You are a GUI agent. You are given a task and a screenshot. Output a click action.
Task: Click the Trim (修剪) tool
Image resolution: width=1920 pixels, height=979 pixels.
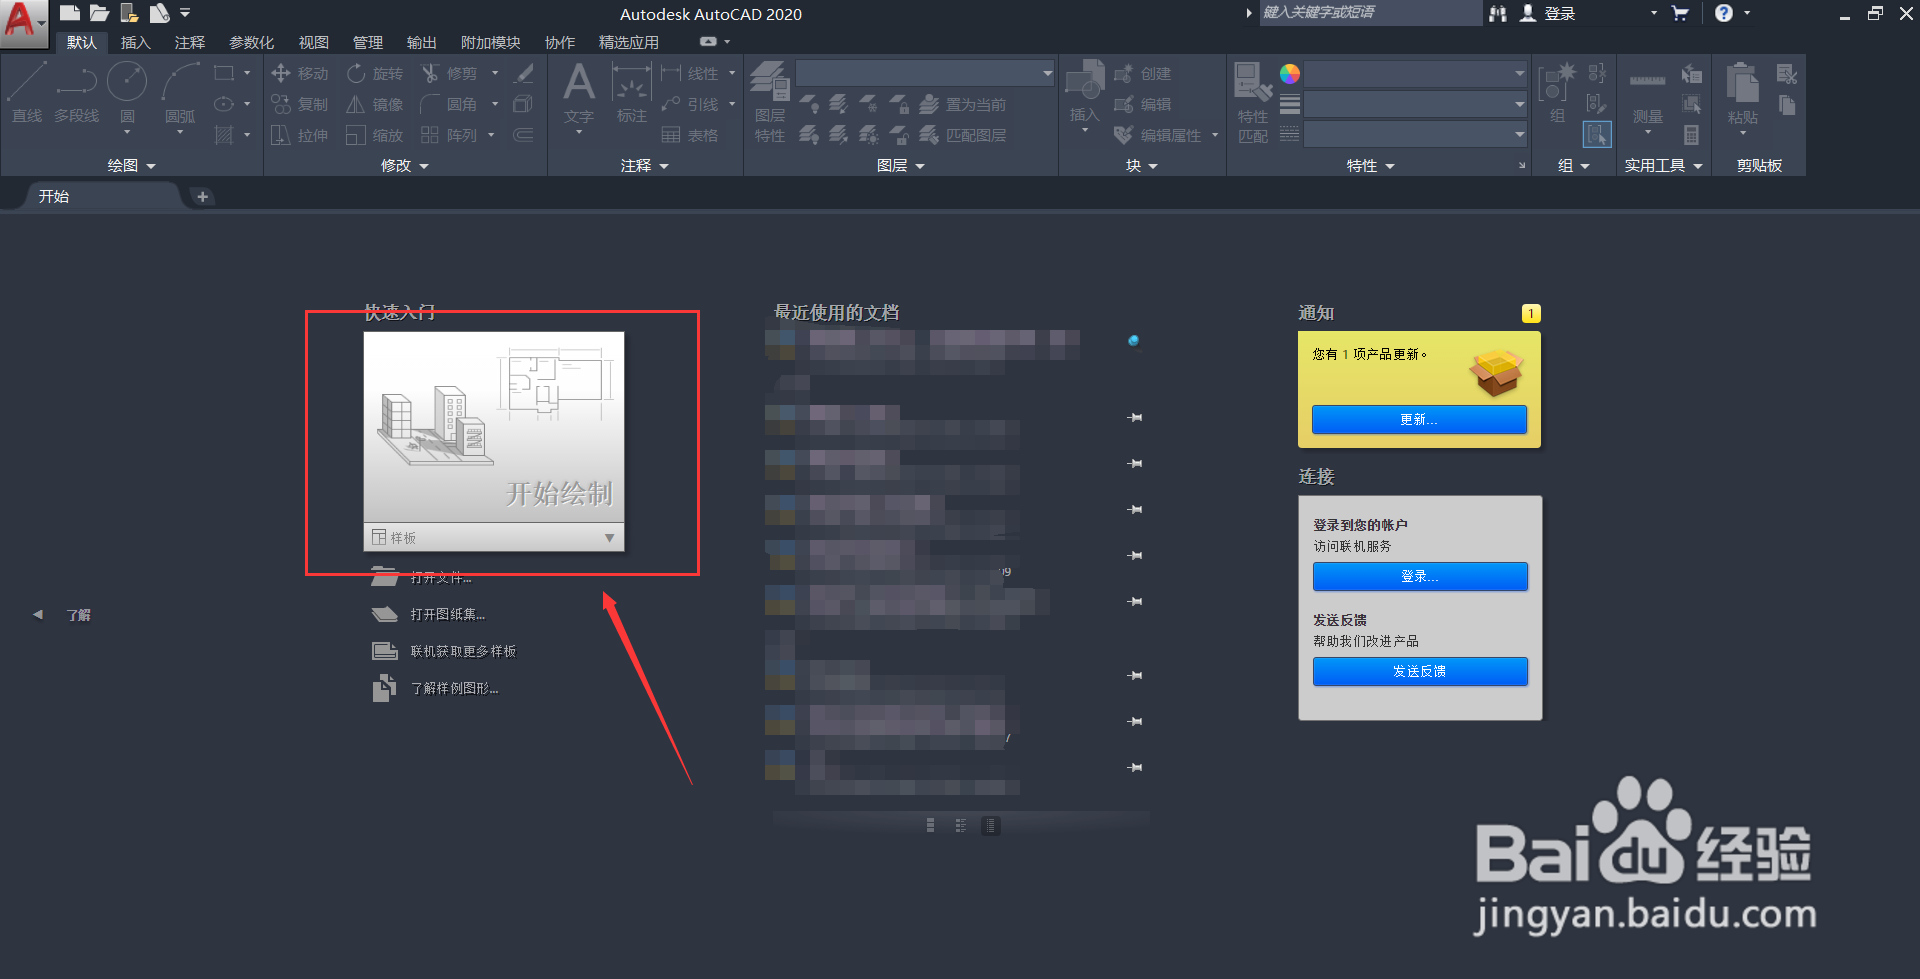click(449, 73)
